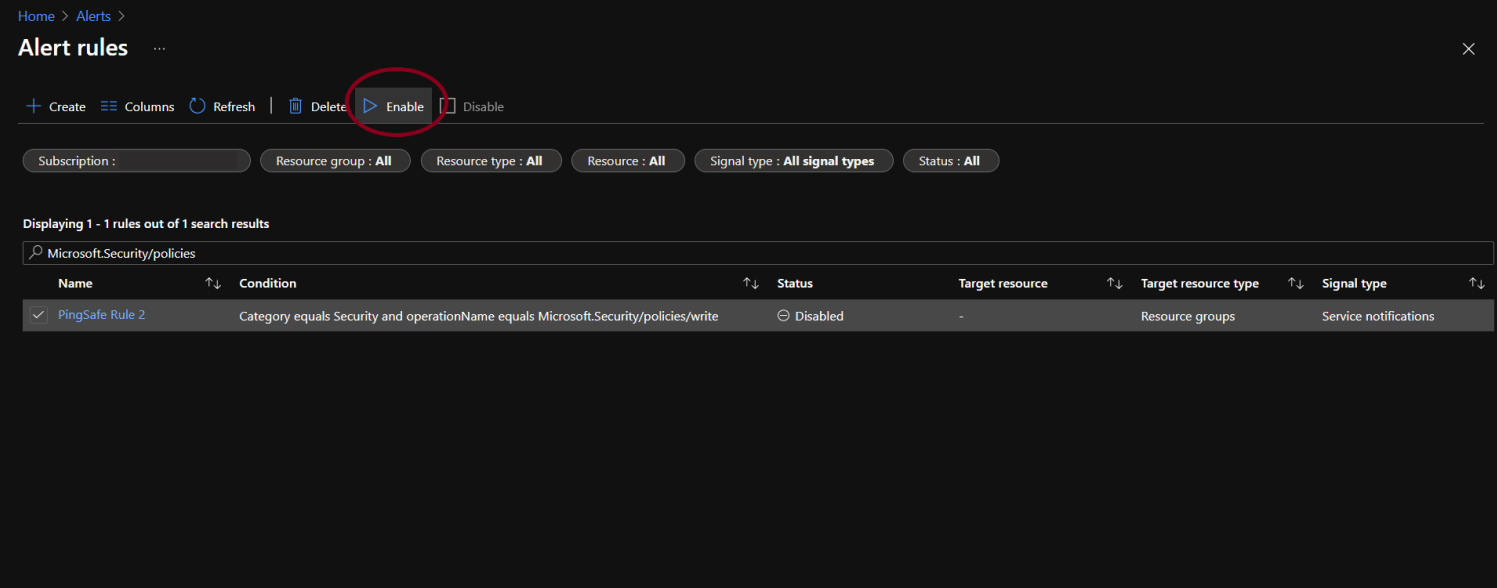Open the Columns chooser icon
The width and height of the screenshot is (1497, 588).
109,106
